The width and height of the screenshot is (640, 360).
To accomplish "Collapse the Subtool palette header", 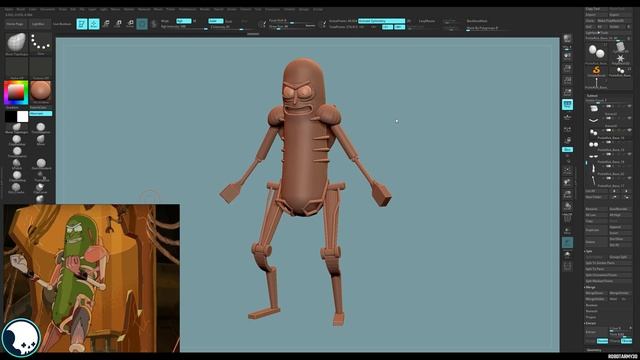I will pyautogui.click(x=592, y=96).
